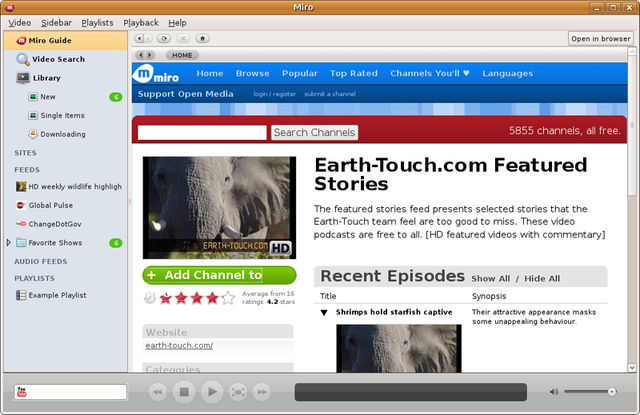Click scrollbar down arrow

632,368
